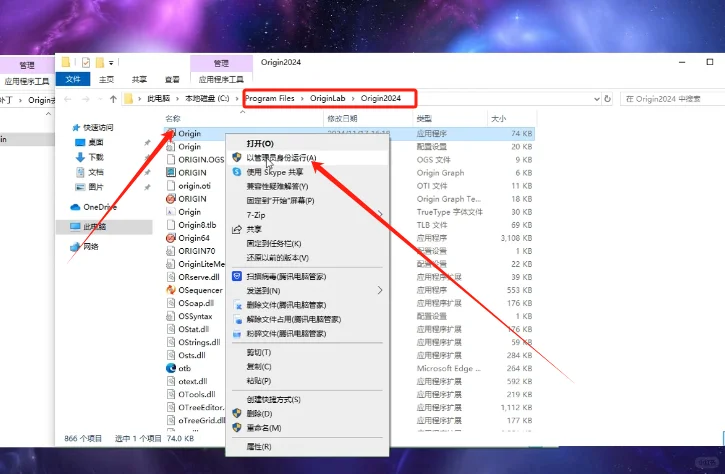The height and width of the screenshot is (474, 725).
Task: Expand the 7-Zip submenu
Action: 380,214
